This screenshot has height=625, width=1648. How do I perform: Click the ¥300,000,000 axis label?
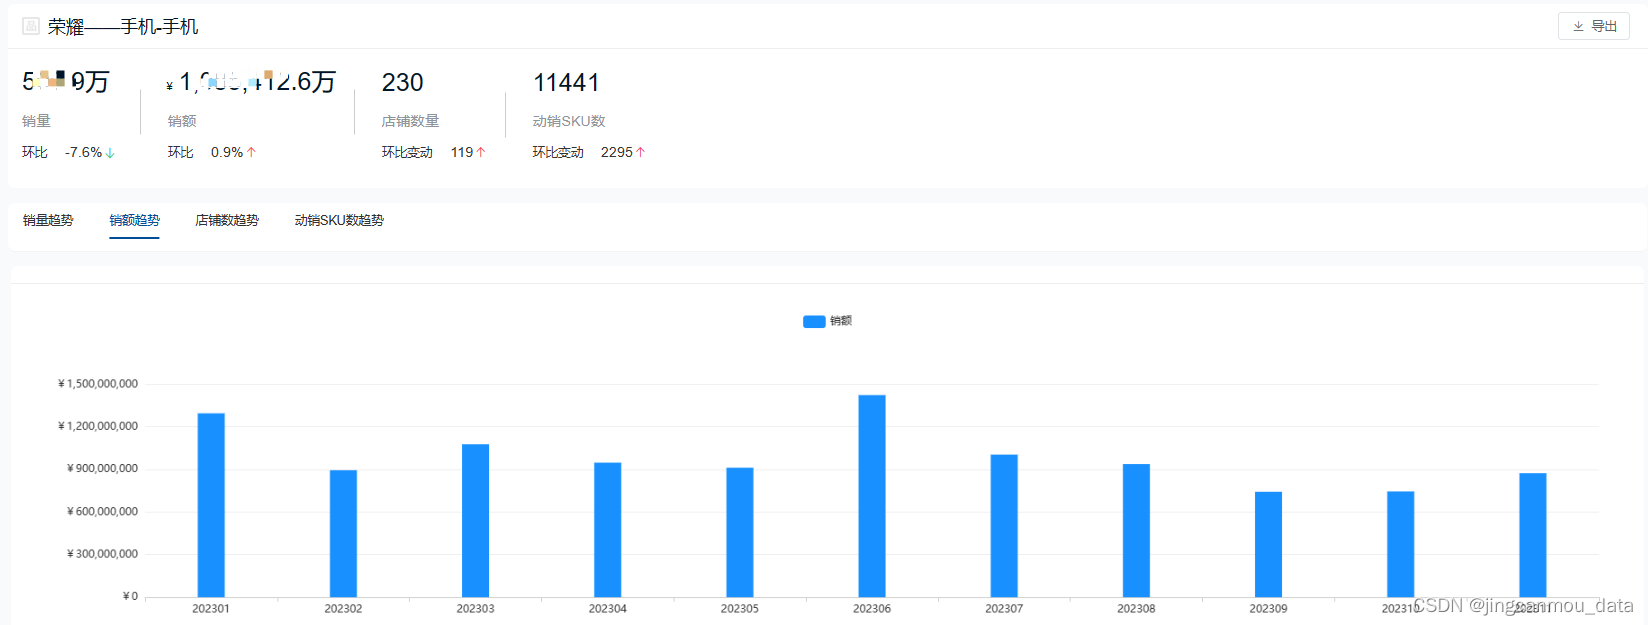click(x=102, y=554)
